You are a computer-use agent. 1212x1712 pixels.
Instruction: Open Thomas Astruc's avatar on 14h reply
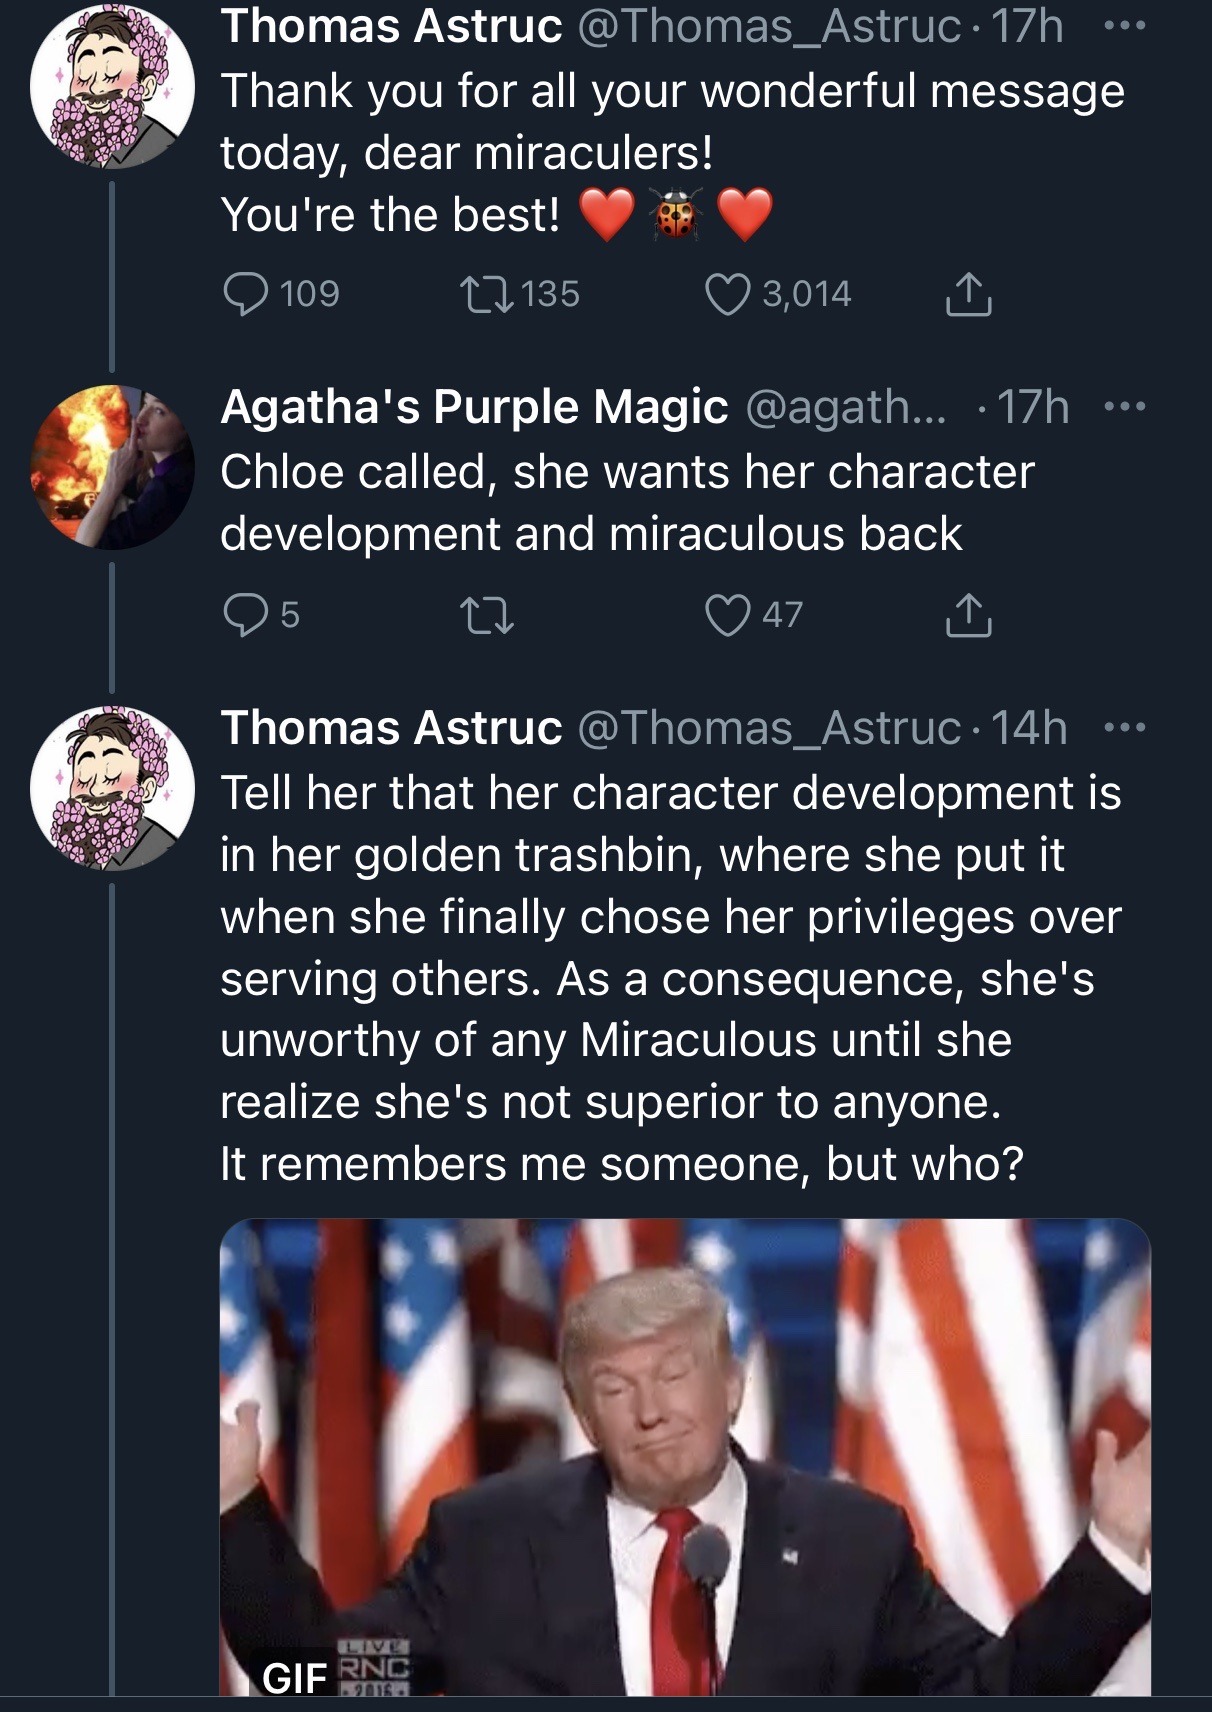pos(112,788)
